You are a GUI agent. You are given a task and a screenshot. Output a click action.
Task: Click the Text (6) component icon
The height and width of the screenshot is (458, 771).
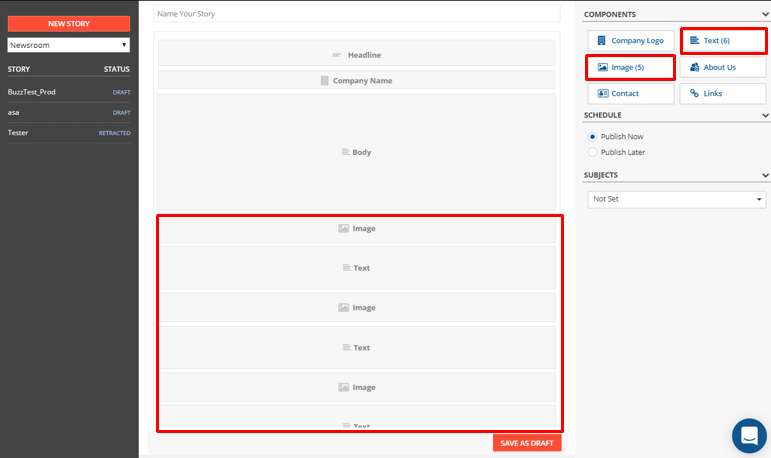694,40
